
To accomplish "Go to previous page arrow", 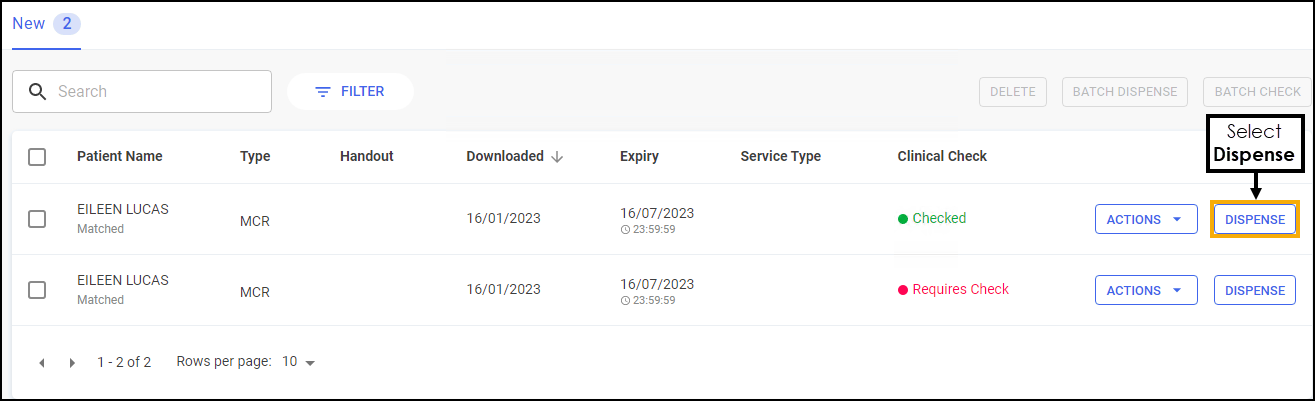I will [42, 363].
